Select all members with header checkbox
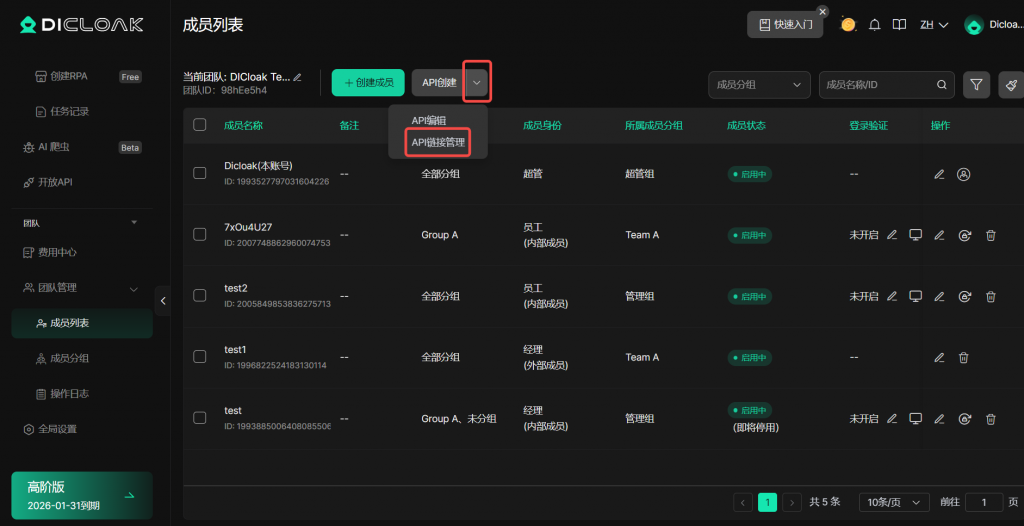The image size is (1024, 526). (200, 125)
